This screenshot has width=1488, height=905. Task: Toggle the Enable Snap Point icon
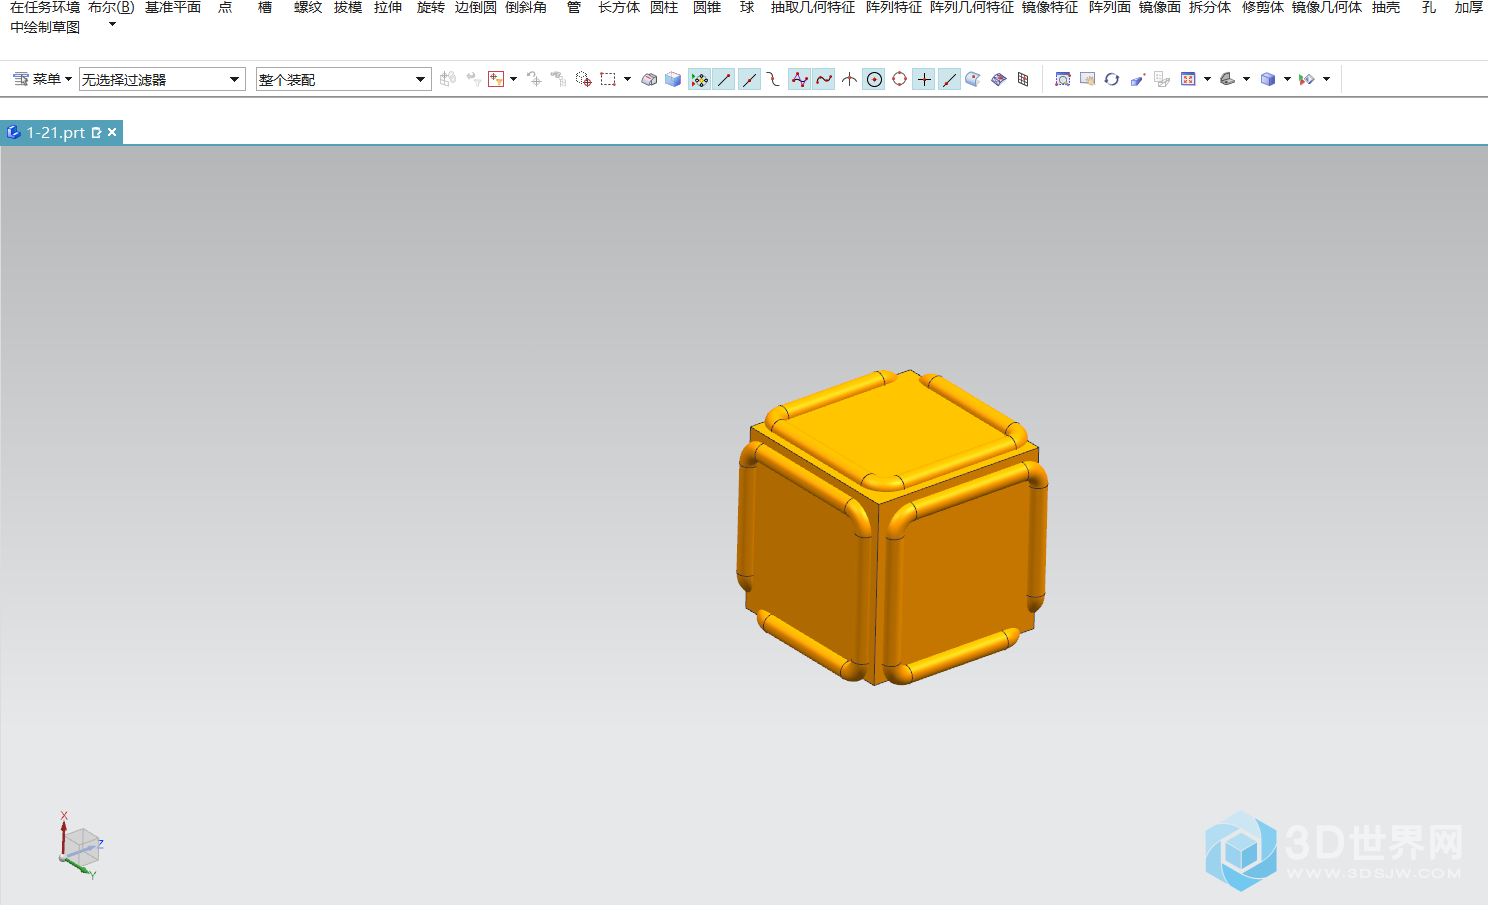tap(699, 79)
